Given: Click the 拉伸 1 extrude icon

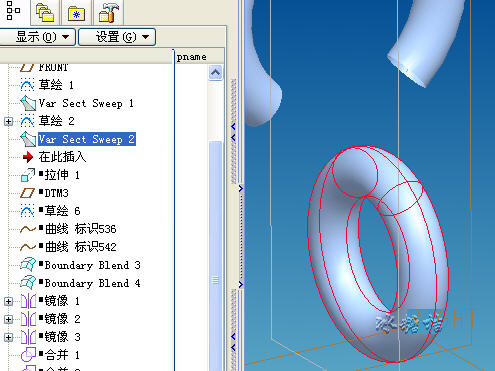Looking at the screenshot, I should pyautogui.click(x=28, y=175).
